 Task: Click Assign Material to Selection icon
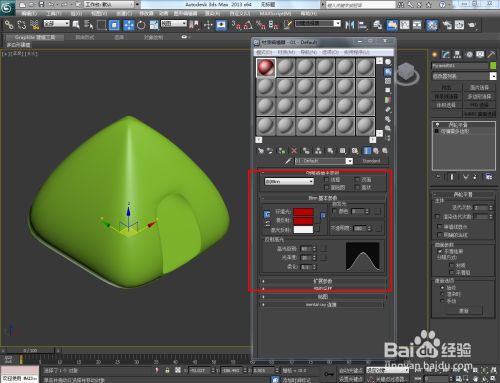[282, 151]
